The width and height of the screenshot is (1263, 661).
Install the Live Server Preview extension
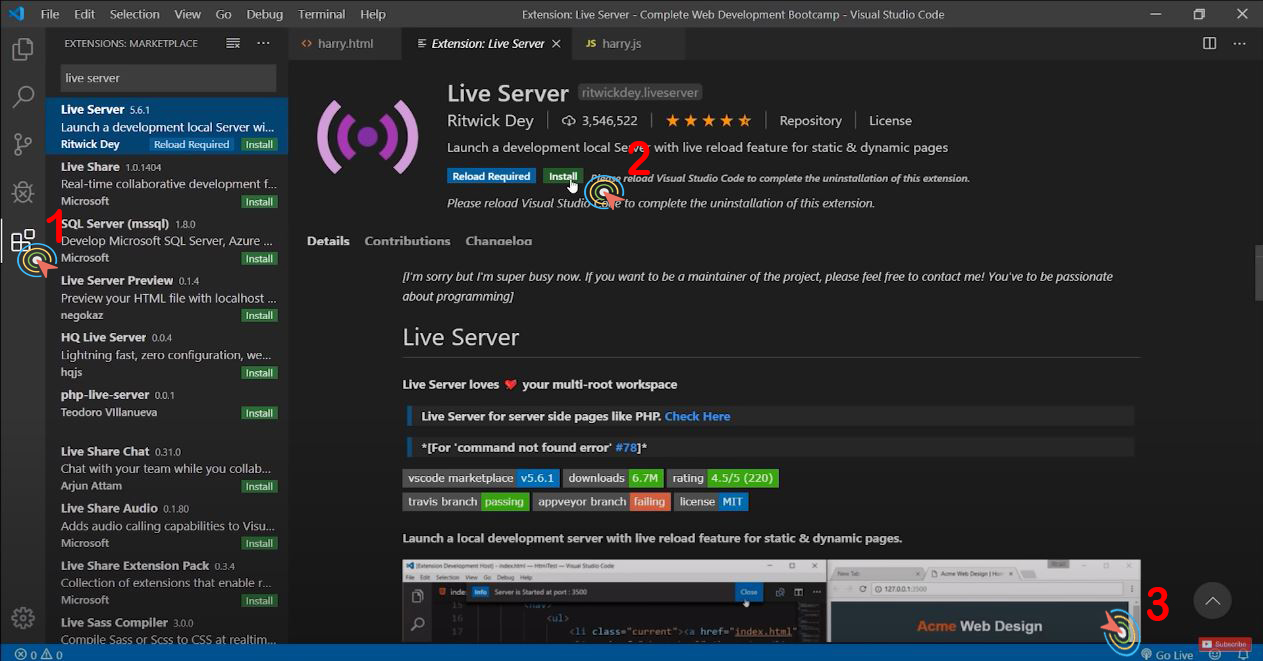coord(259,316)
